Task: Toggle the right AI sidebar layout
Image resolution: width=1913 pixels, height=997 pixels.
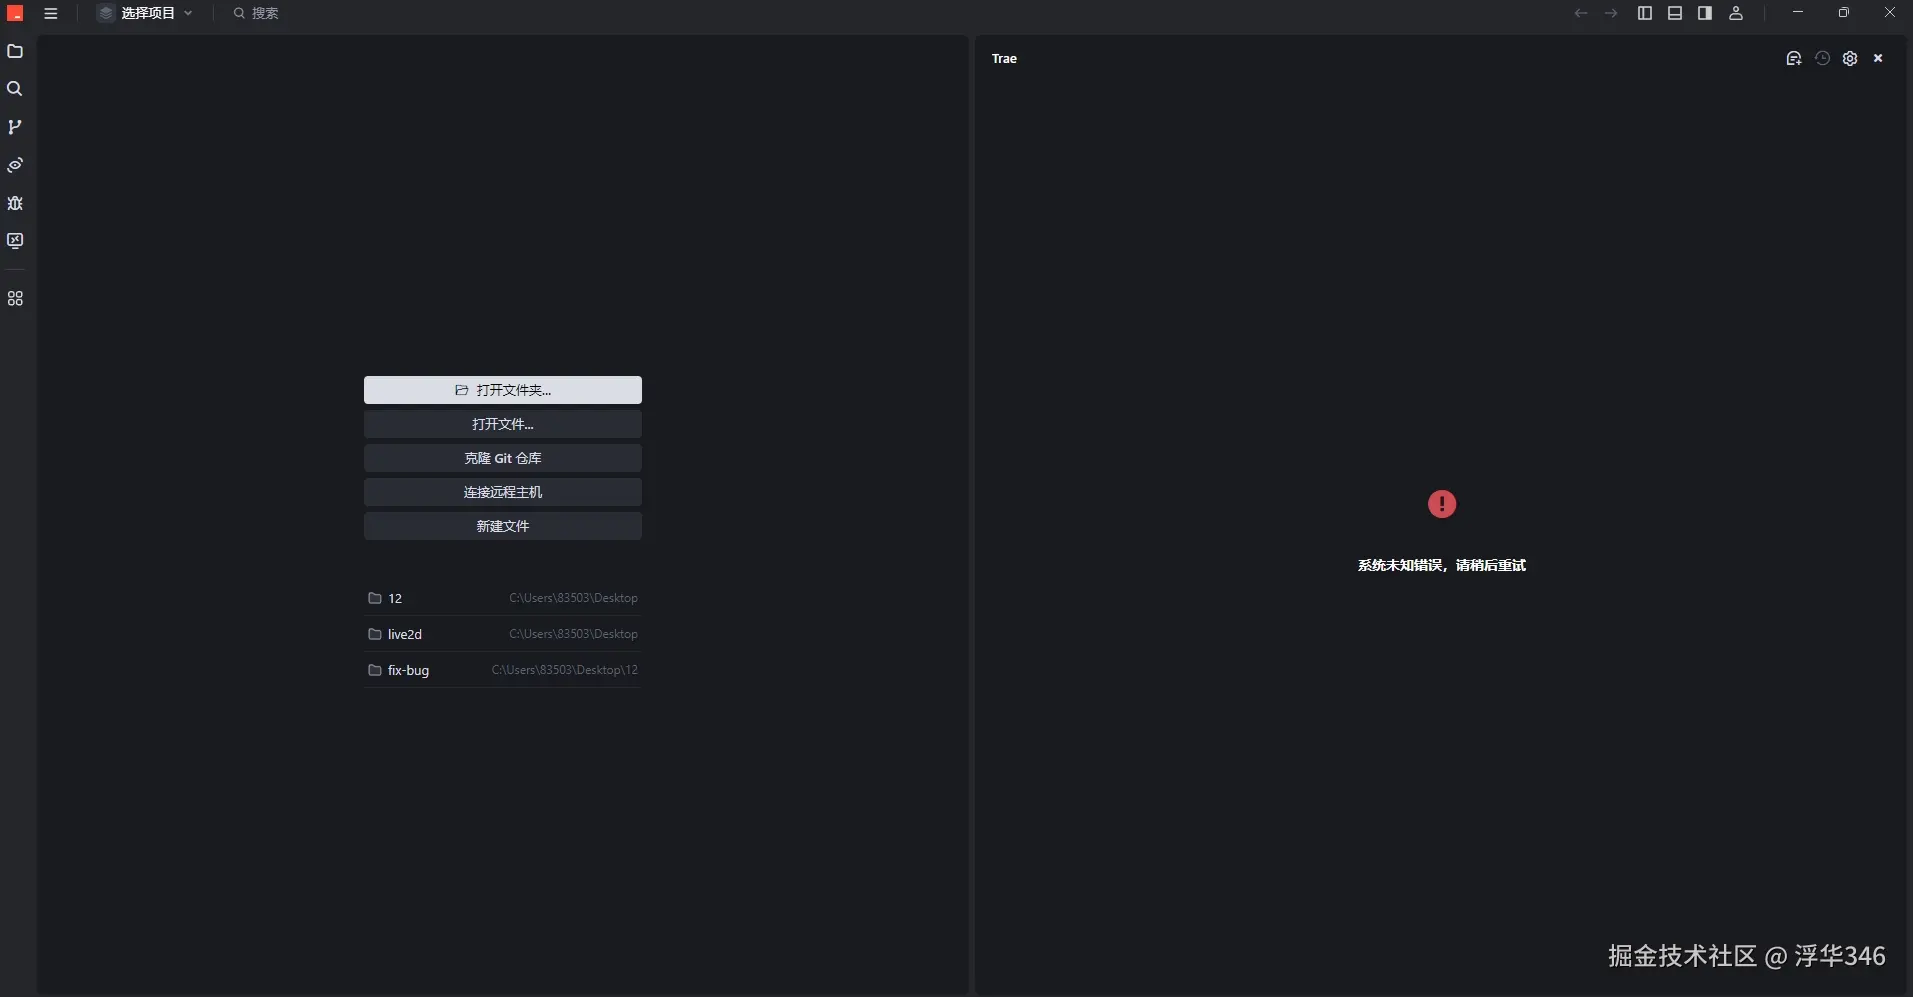Action: click(1705, 13)
